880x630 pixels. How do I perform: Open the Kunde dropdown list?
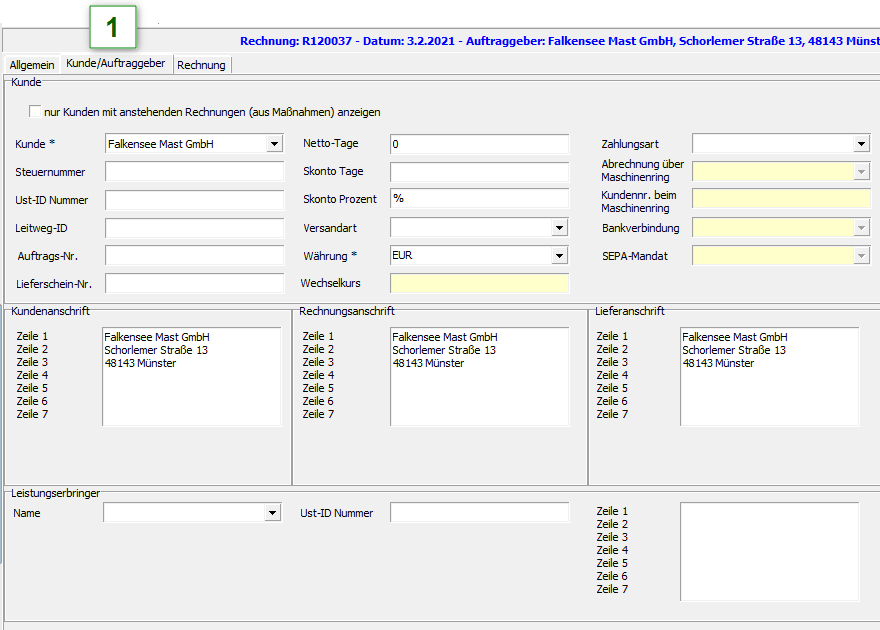(275, 144)
